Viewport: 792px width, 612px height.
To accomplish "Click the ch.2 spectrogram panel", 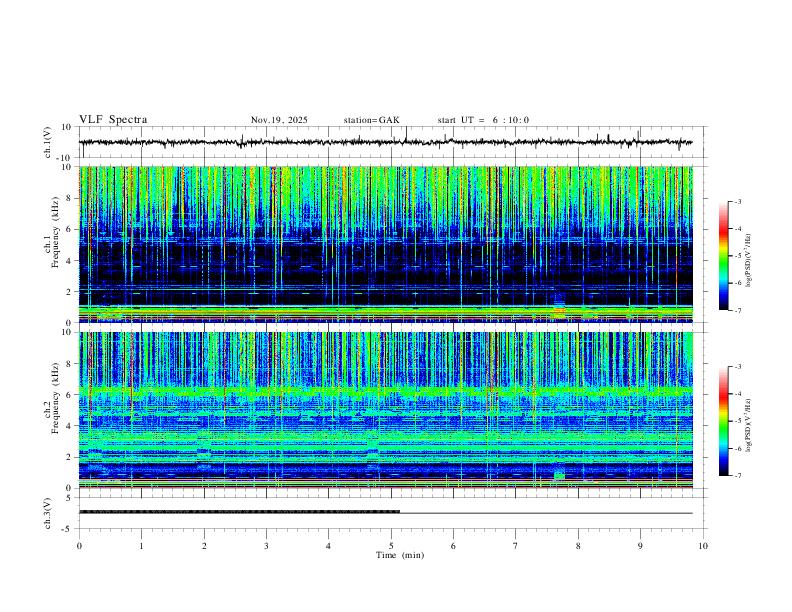I will coord(385,410).
